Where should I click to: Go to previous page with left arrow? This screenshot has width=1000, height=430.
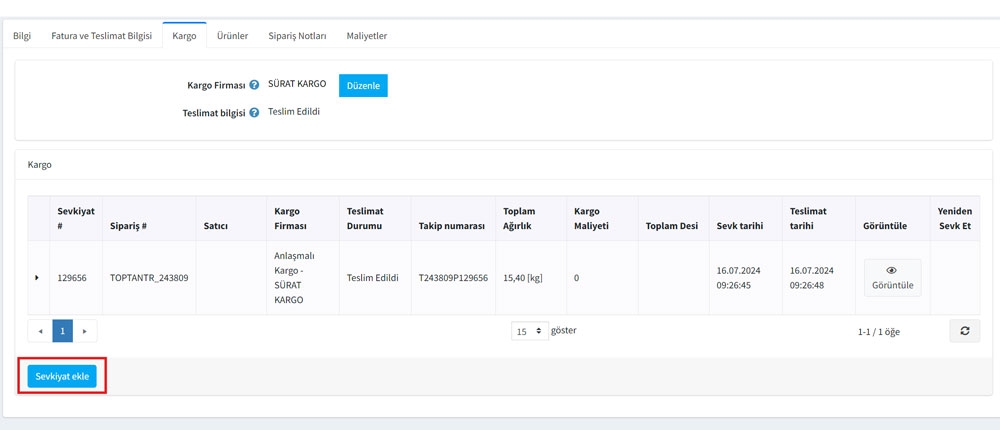tap(40, 331)
